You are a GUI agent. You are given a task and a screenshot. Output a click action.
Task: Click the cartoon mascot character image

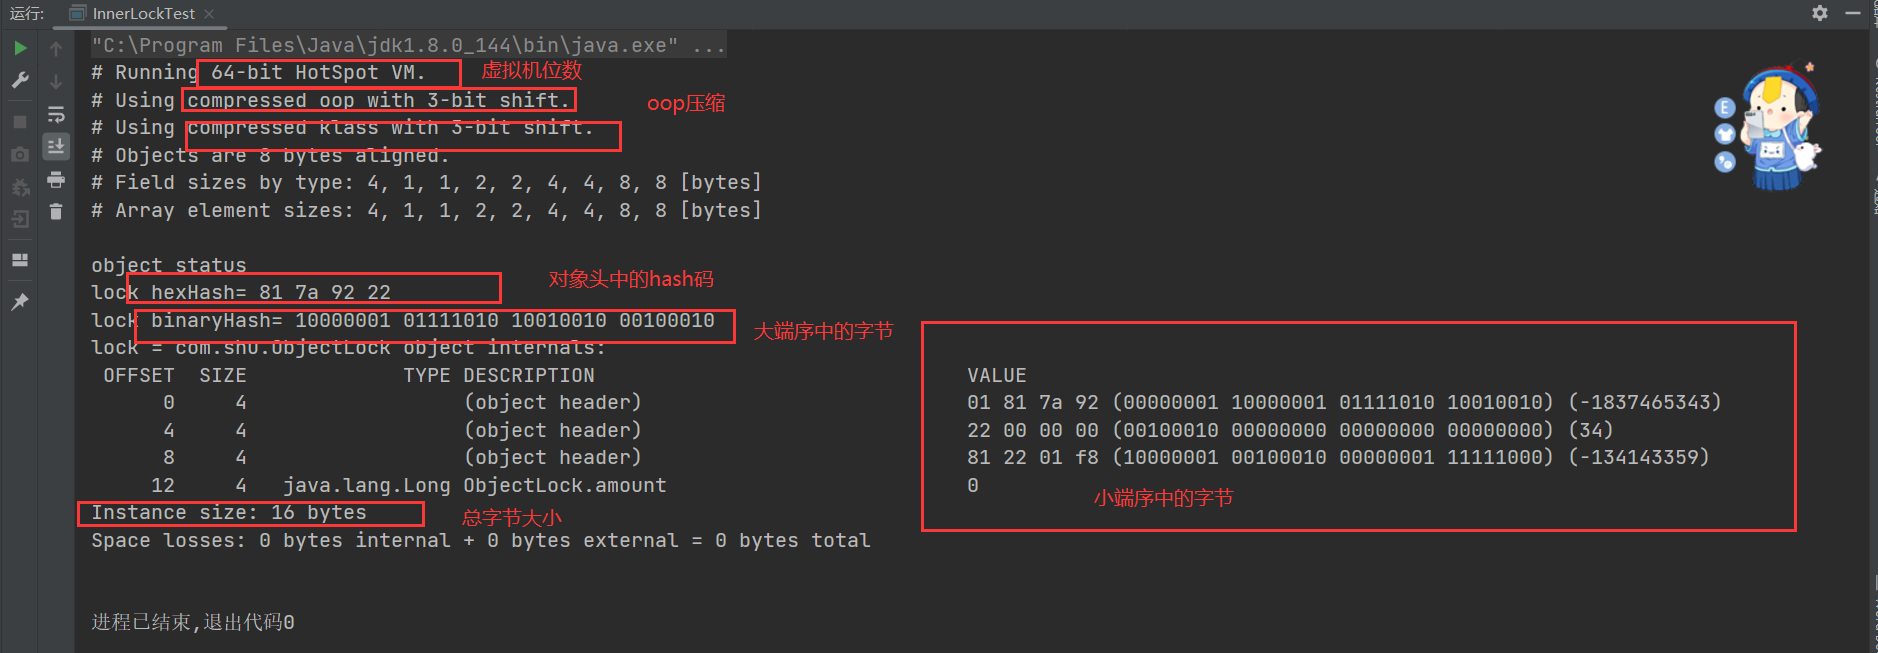1779,128
